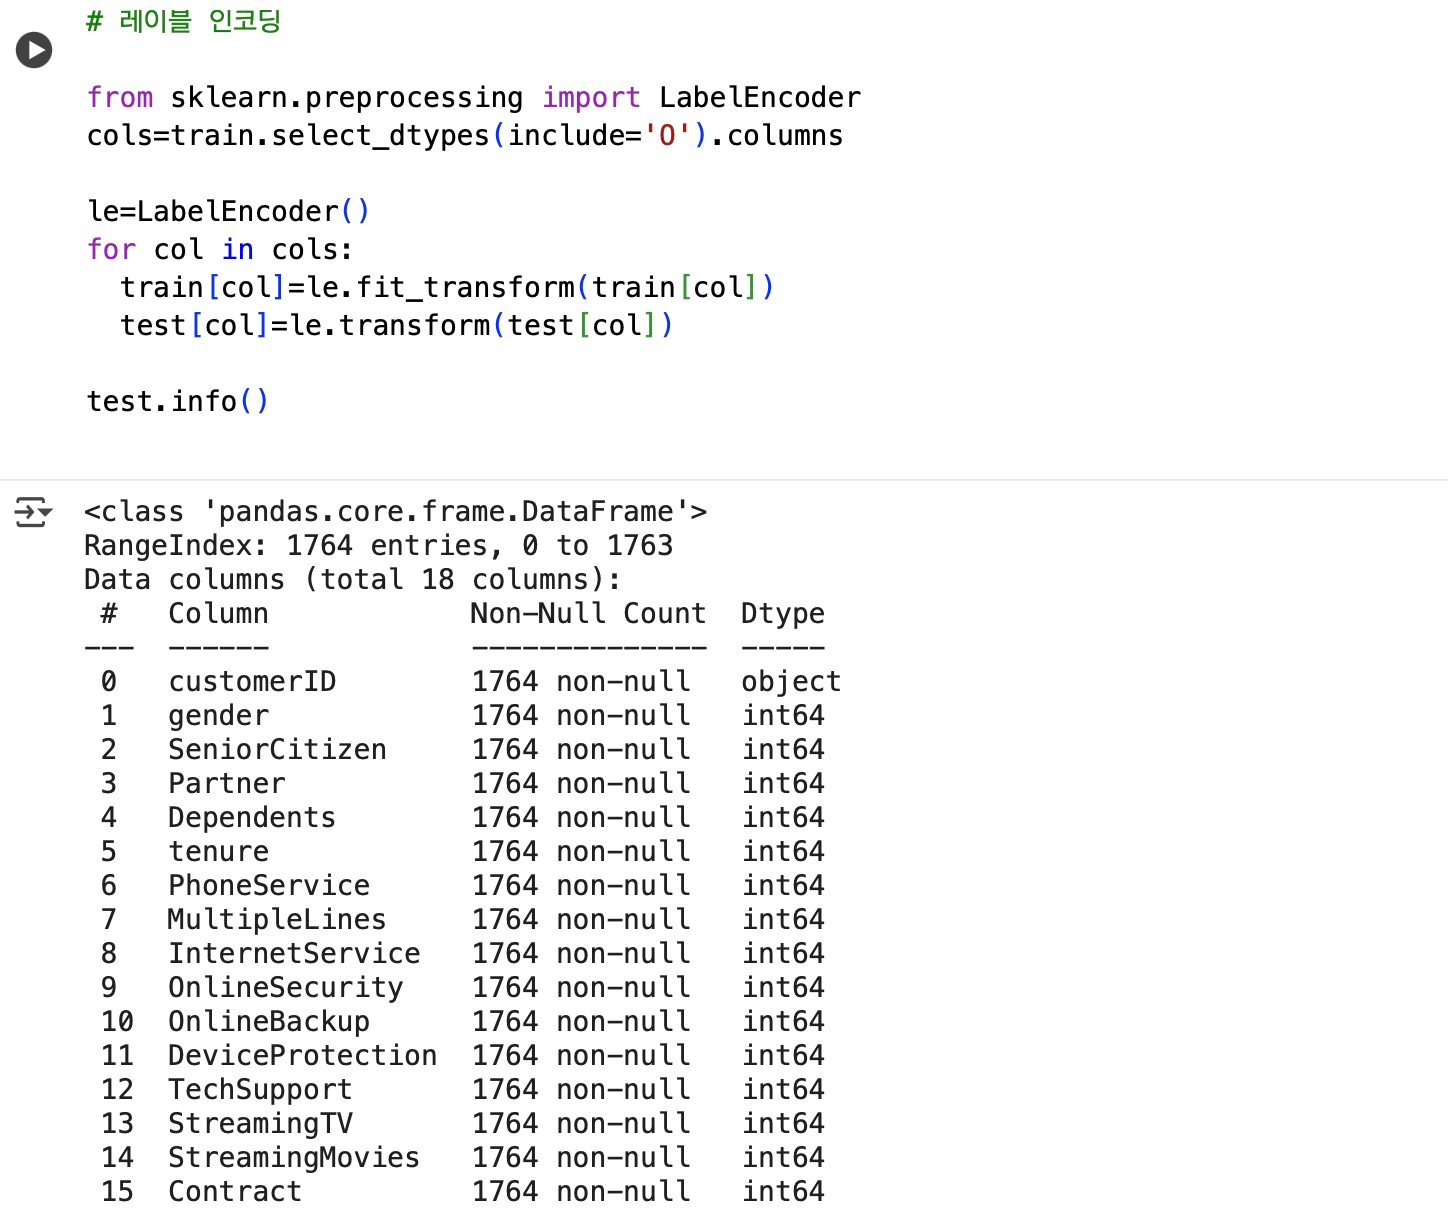The image size is (1448, 1212).
Task: Click the 'test[col]=le.transform' line
Action: (397, 325)
